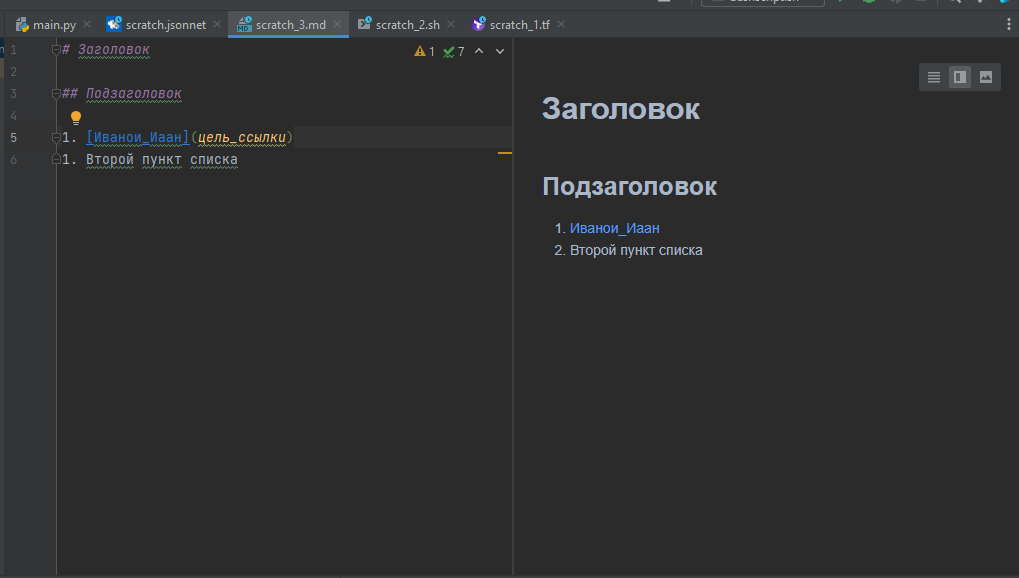Click the typos indicator in inspections widget
Viewport: 1019px width, 578px height.
(x=455, y=51)
